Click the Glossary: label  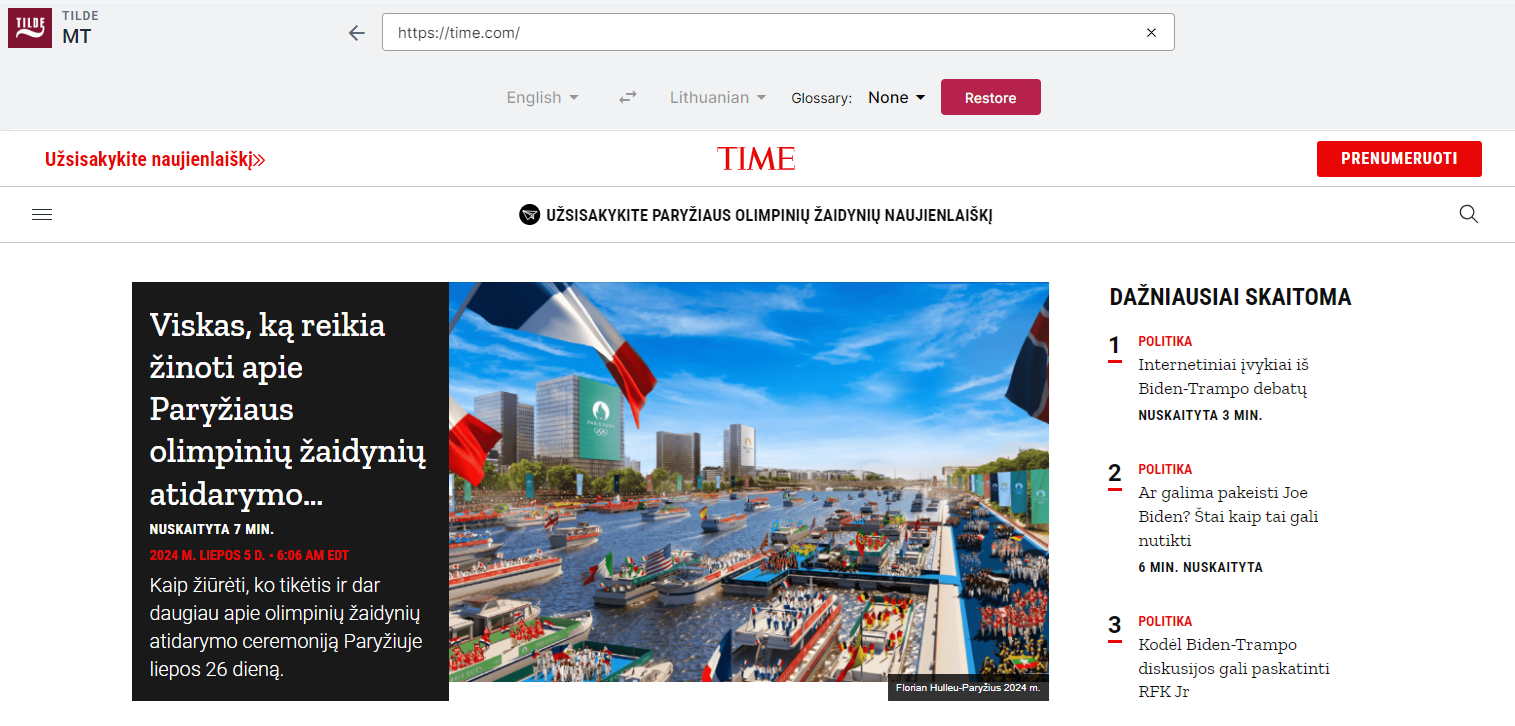821,98
